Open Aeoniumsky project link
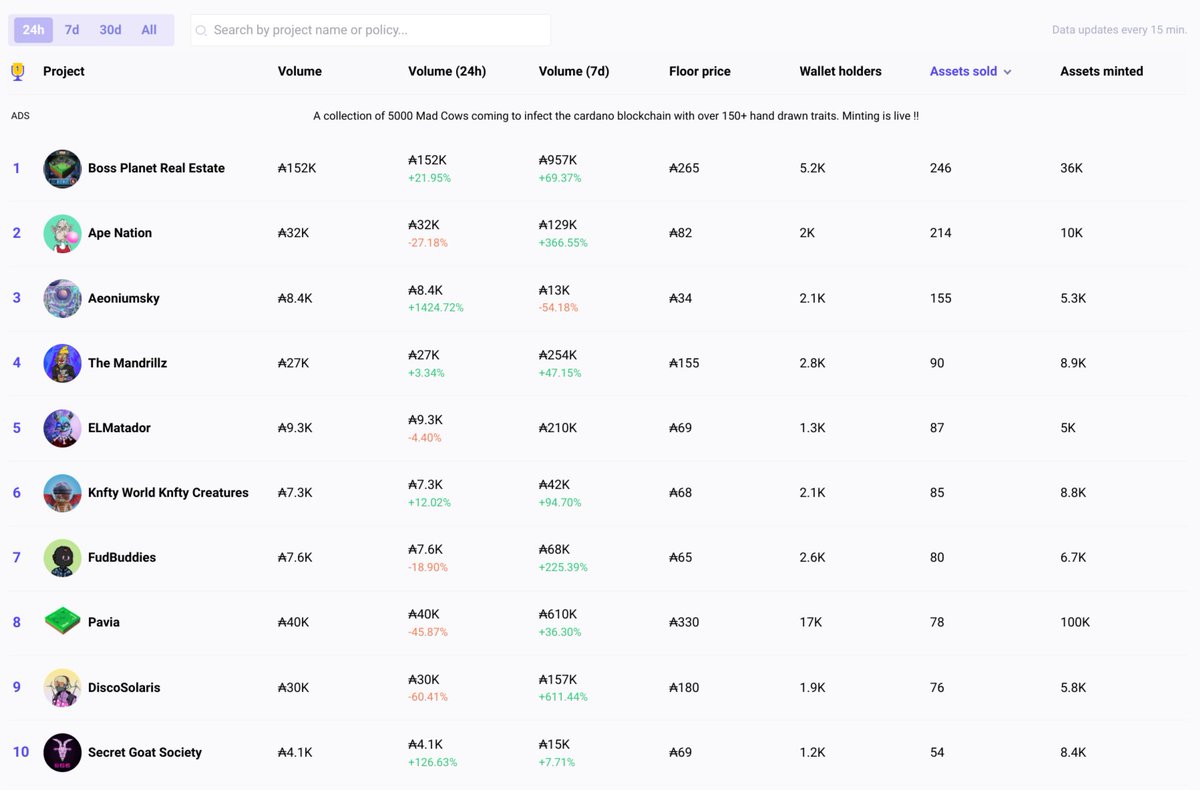The height and width of the screenshot is (790, 1200). tap(124, 298)
